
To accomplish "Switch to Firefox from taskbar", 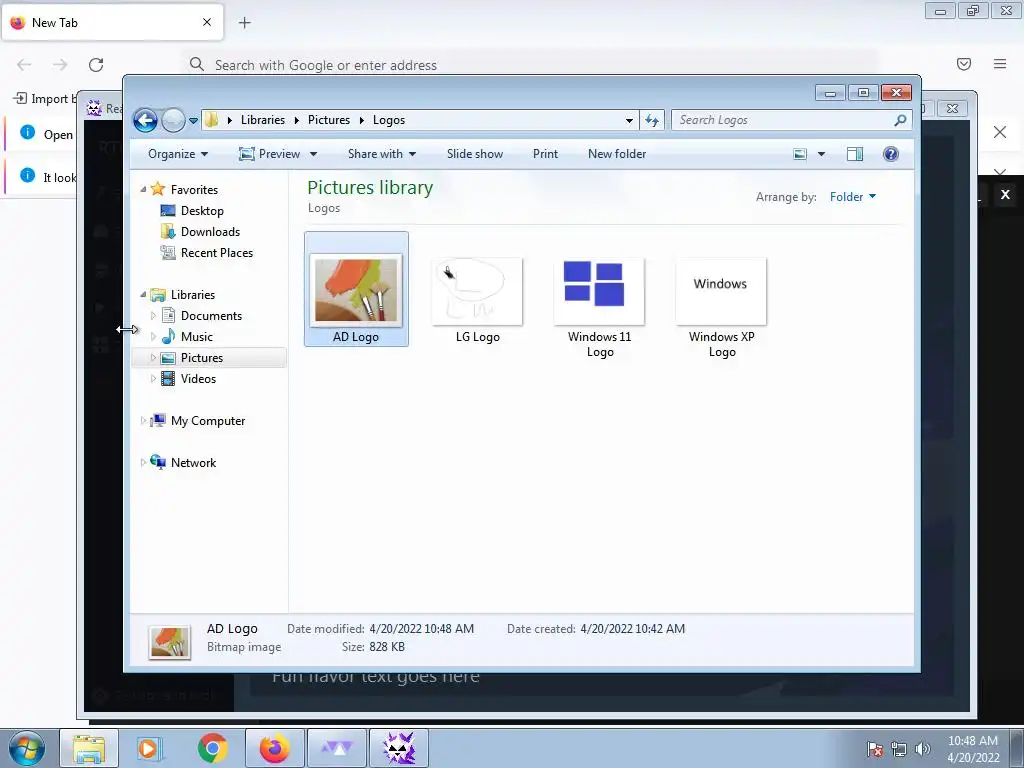I will 274,748.
